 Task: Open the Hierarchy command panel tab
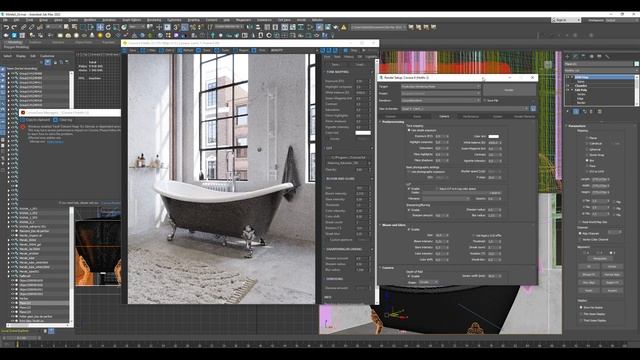(583, 56)
